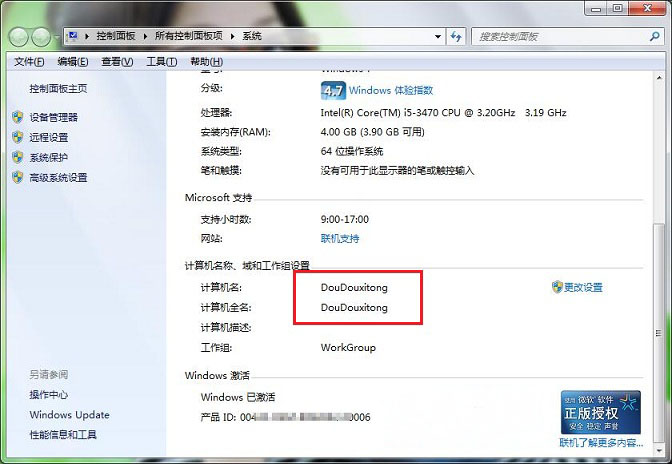Minimize the System window
The image size is (672, 464).
596,8
